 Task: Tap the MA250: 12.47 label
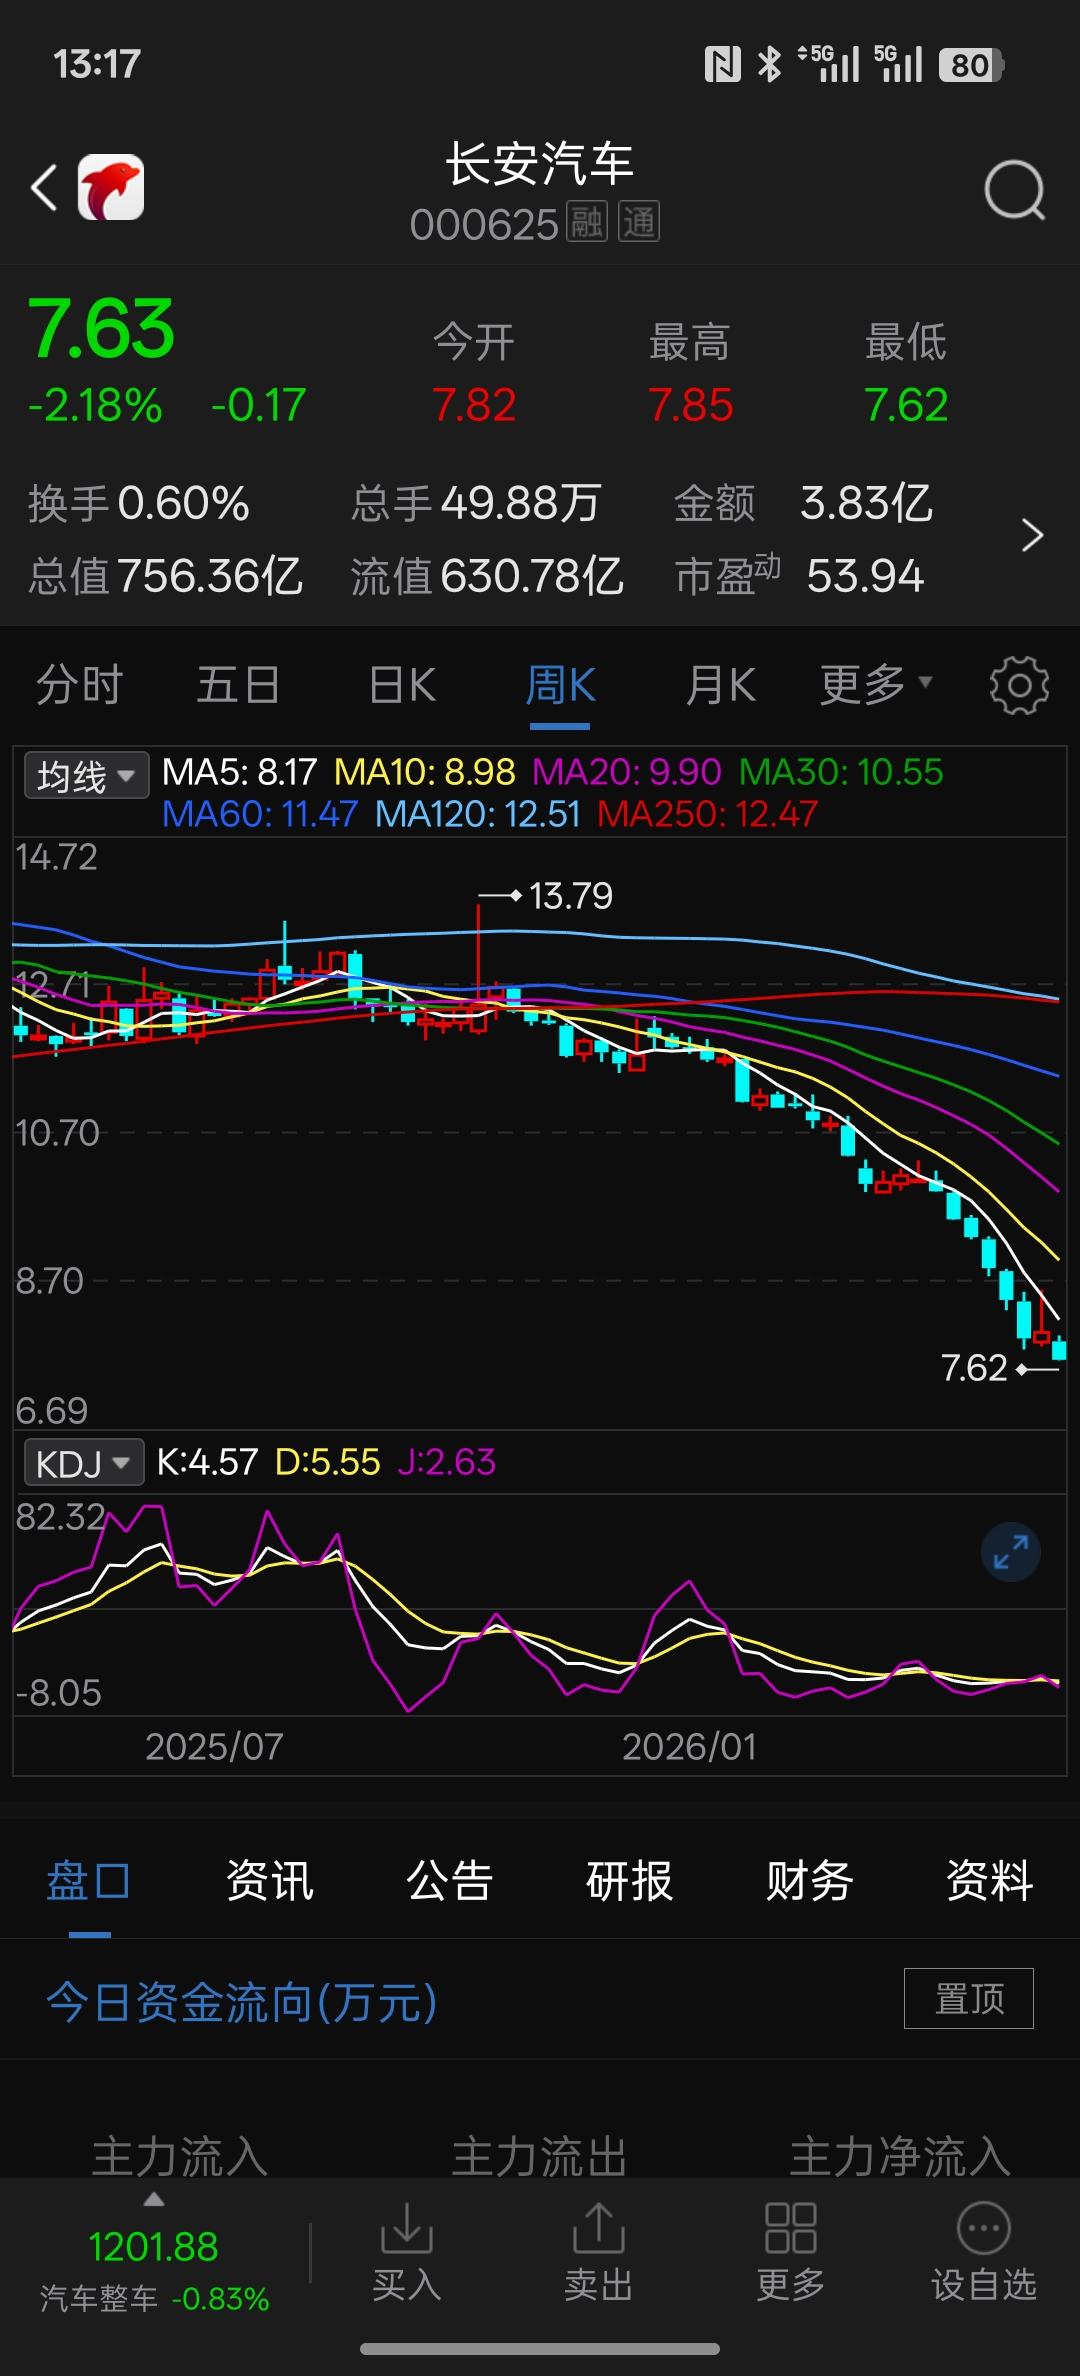(x=708, y=814)
